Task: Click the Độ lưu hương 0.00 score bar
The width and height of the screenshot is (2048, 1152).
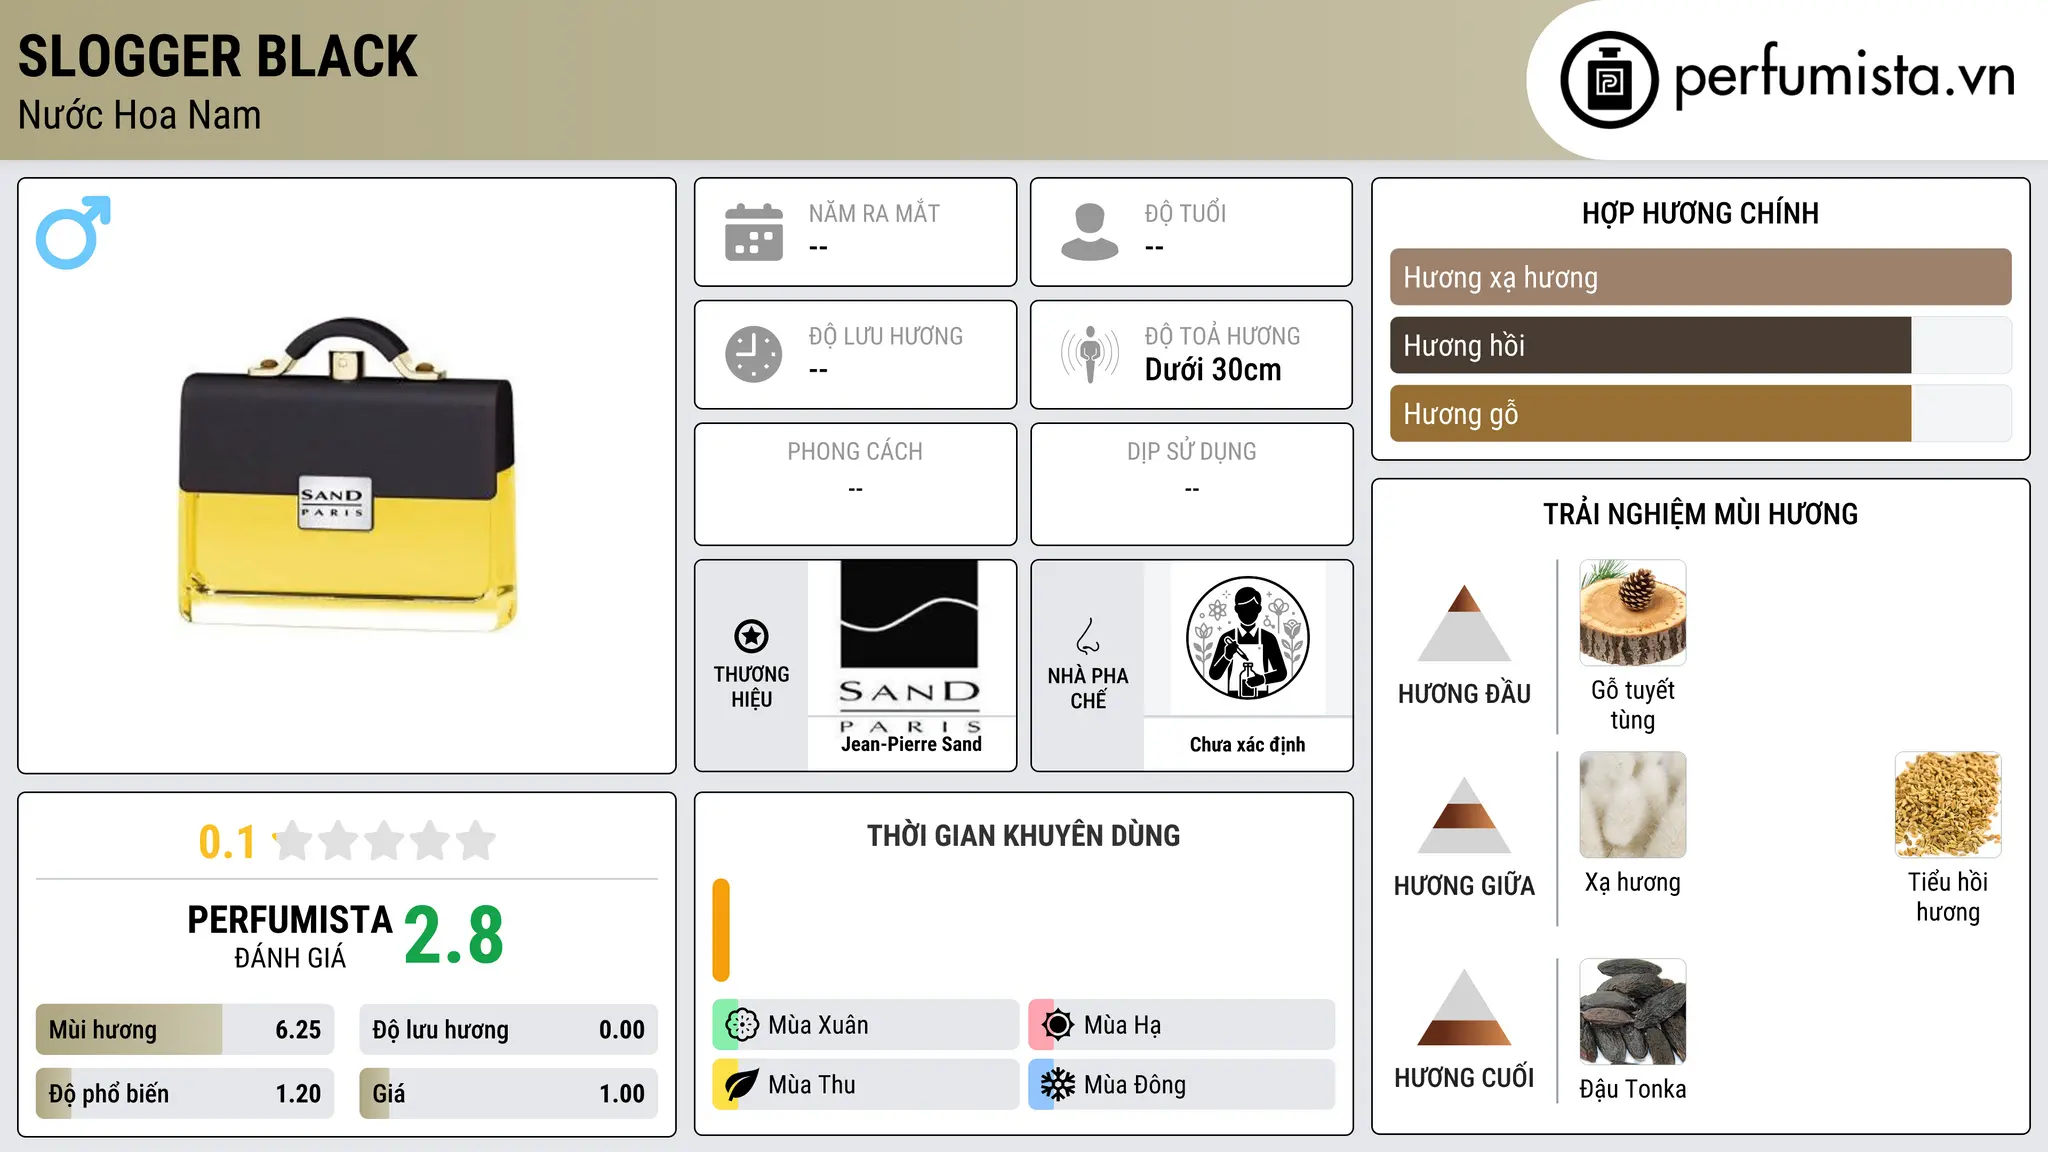Action: tap(509, 1029)
